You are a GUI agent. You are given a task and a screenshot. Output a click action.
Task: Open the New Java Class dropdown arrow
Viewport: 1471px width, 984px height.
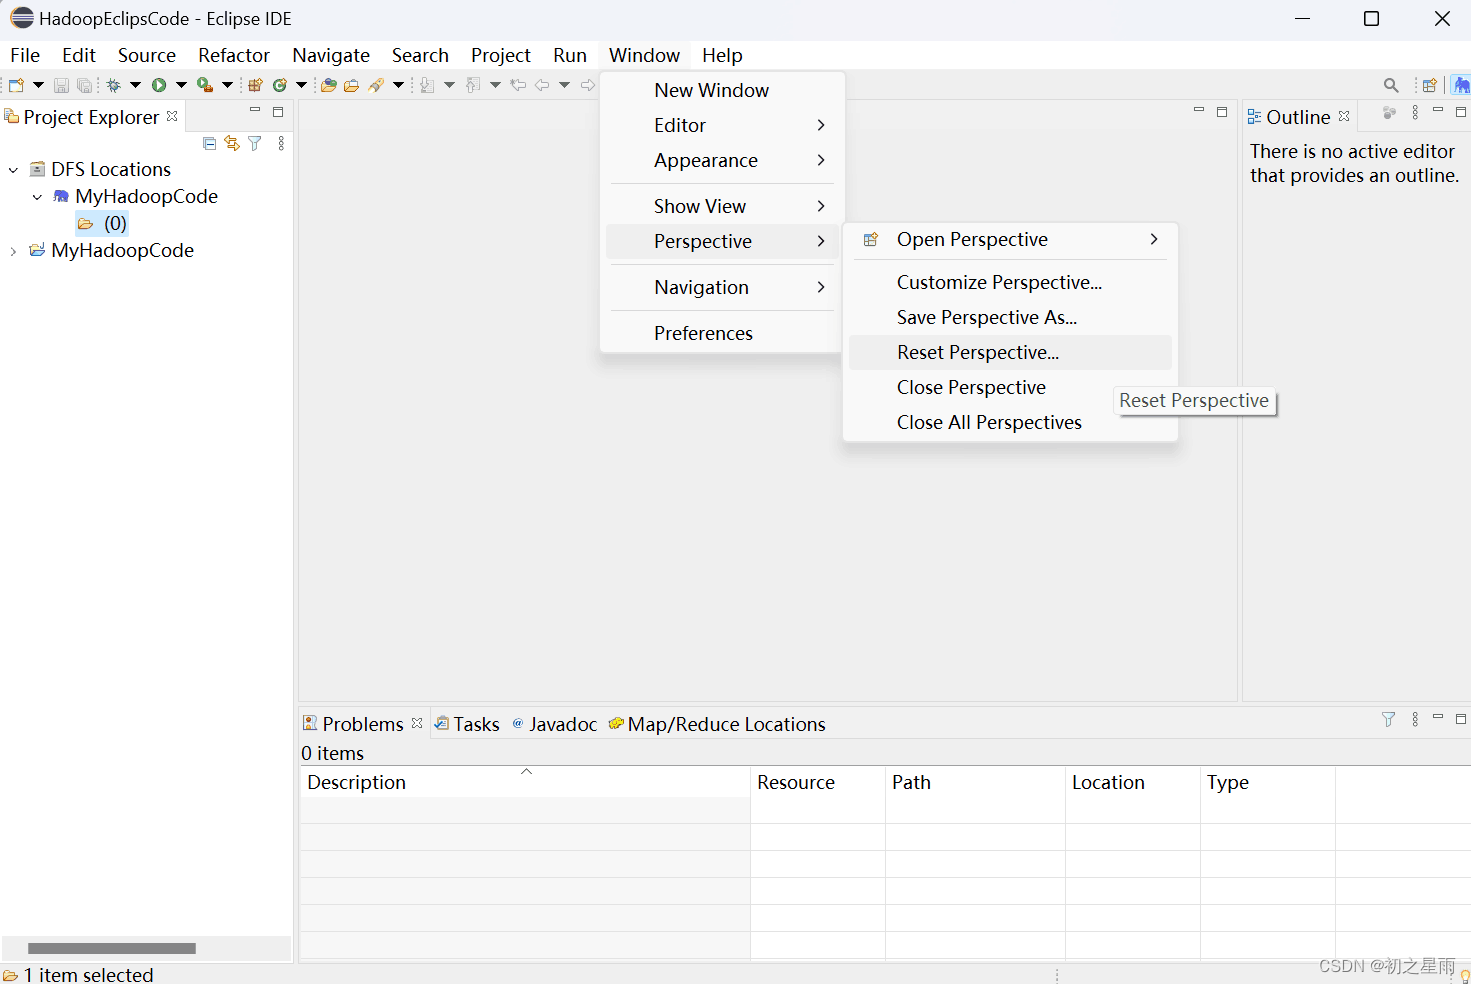301,85
